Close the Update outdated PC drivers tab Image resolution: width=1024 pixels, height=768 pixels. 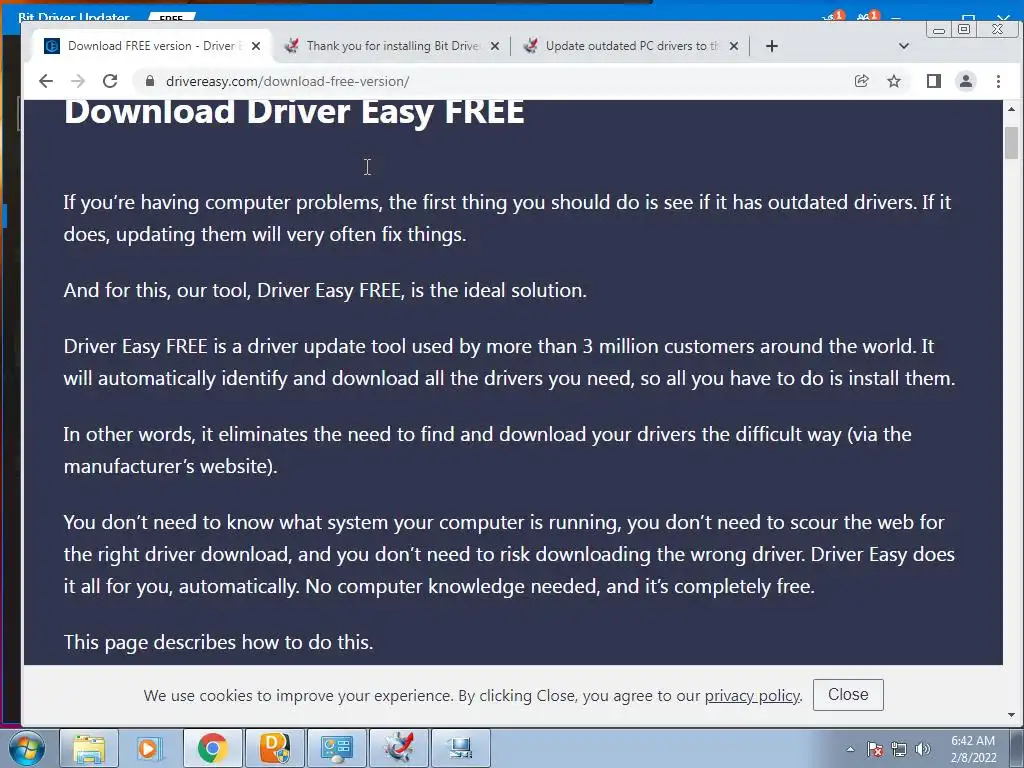734,46
